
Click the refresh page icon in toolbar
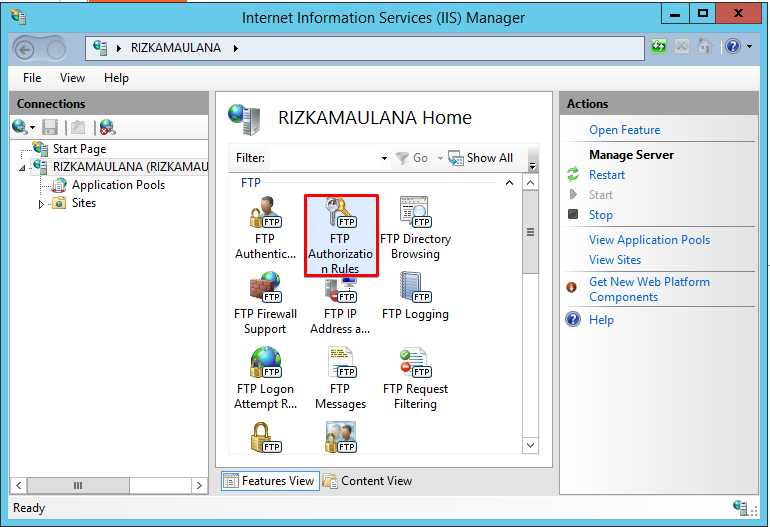[x=659, y=47]
